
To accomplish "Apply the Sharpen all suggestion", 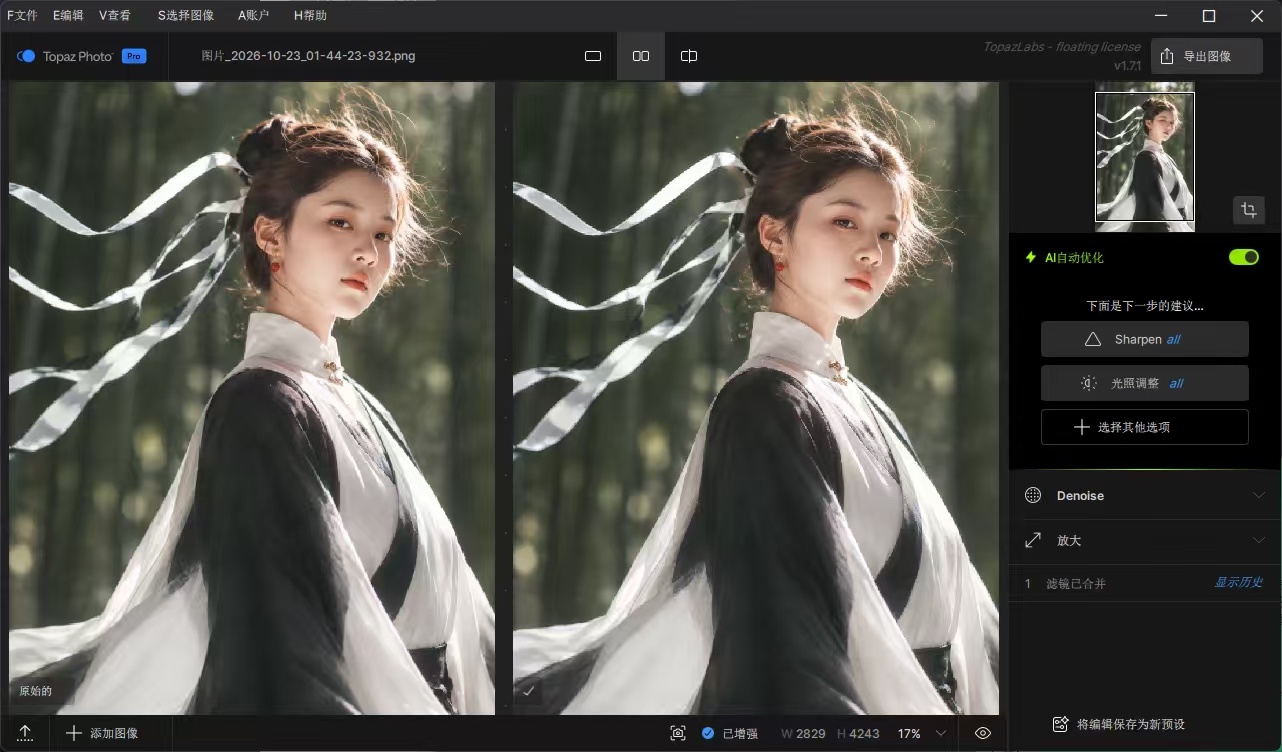I will (x=1145, y=339).
